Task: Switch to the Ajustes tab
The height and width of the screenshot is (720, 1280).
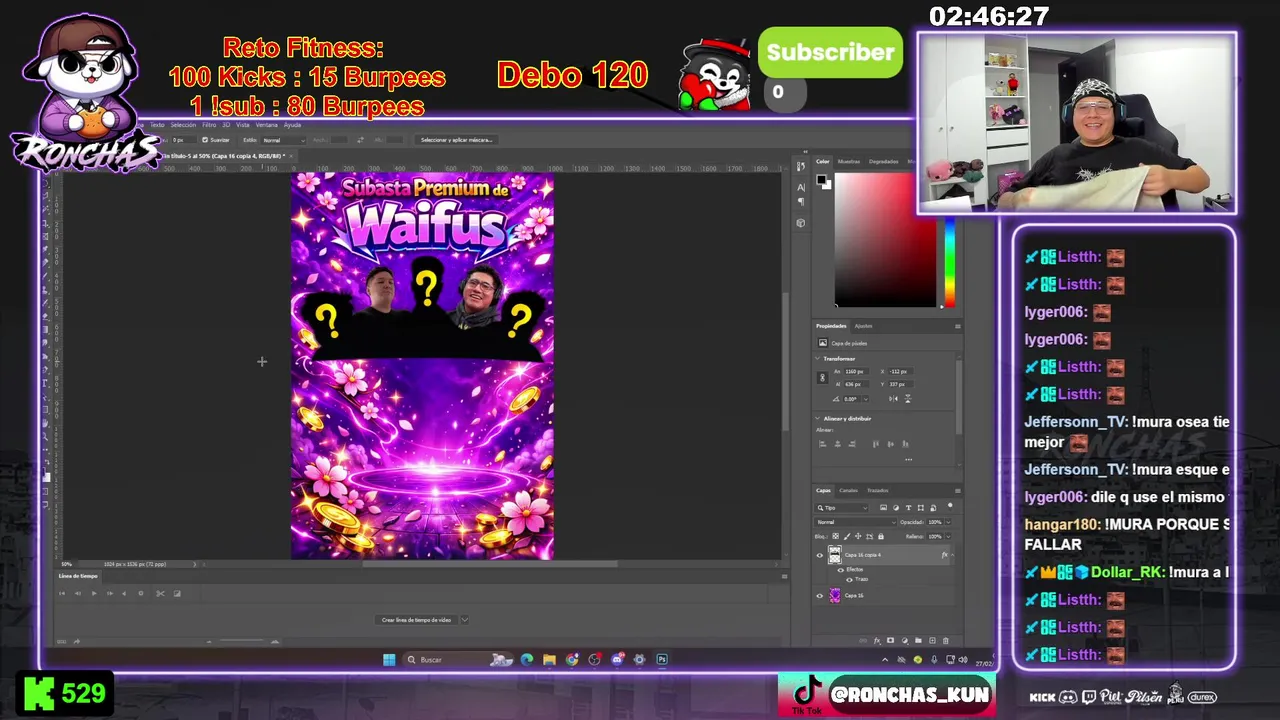Action: [863, 326]
